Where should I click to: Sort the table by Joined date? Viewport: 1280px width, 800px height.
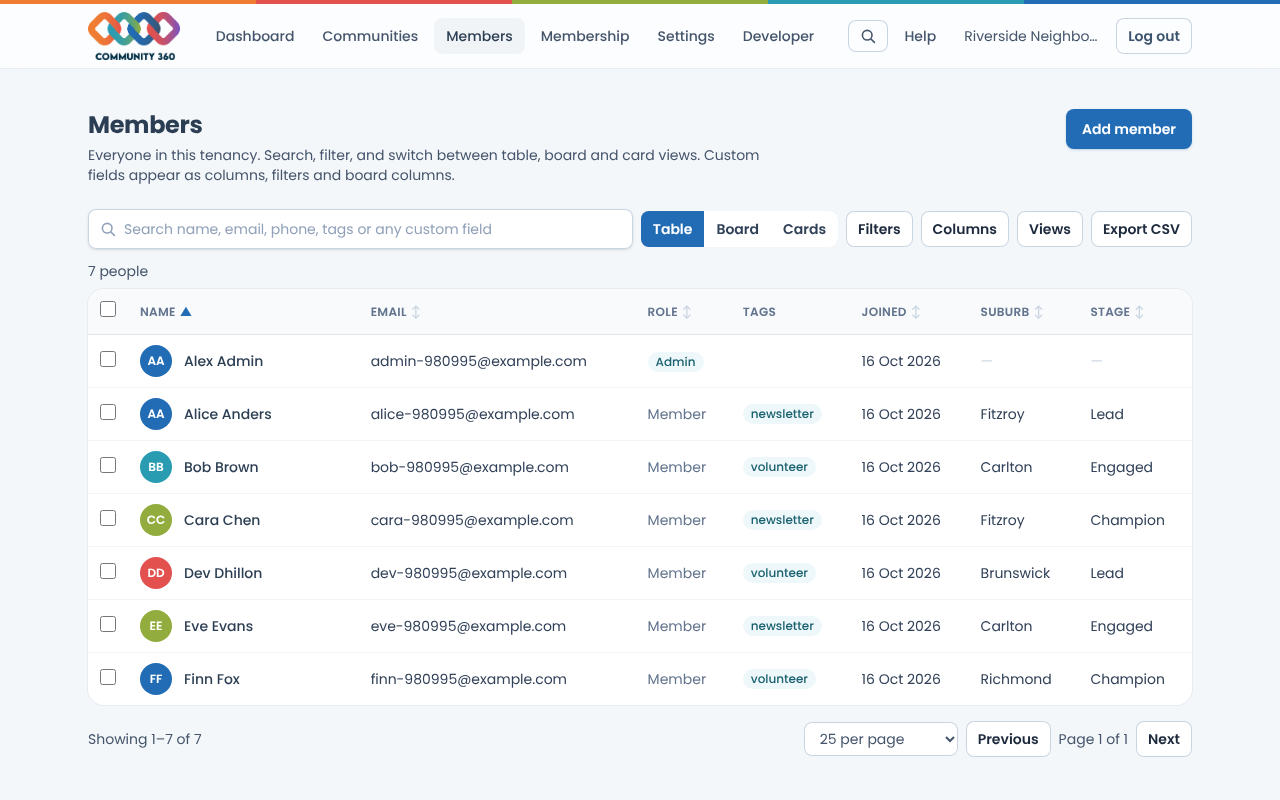pyautogui.click(x=891, y=312)
